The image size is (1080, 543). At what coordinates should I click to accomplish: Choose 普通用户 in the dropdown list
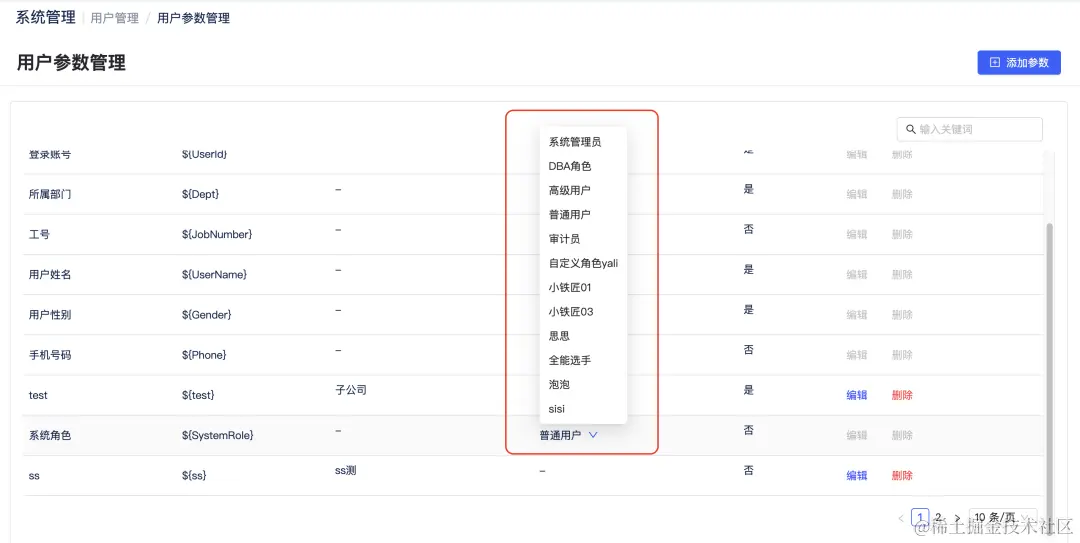pos(569,214)
